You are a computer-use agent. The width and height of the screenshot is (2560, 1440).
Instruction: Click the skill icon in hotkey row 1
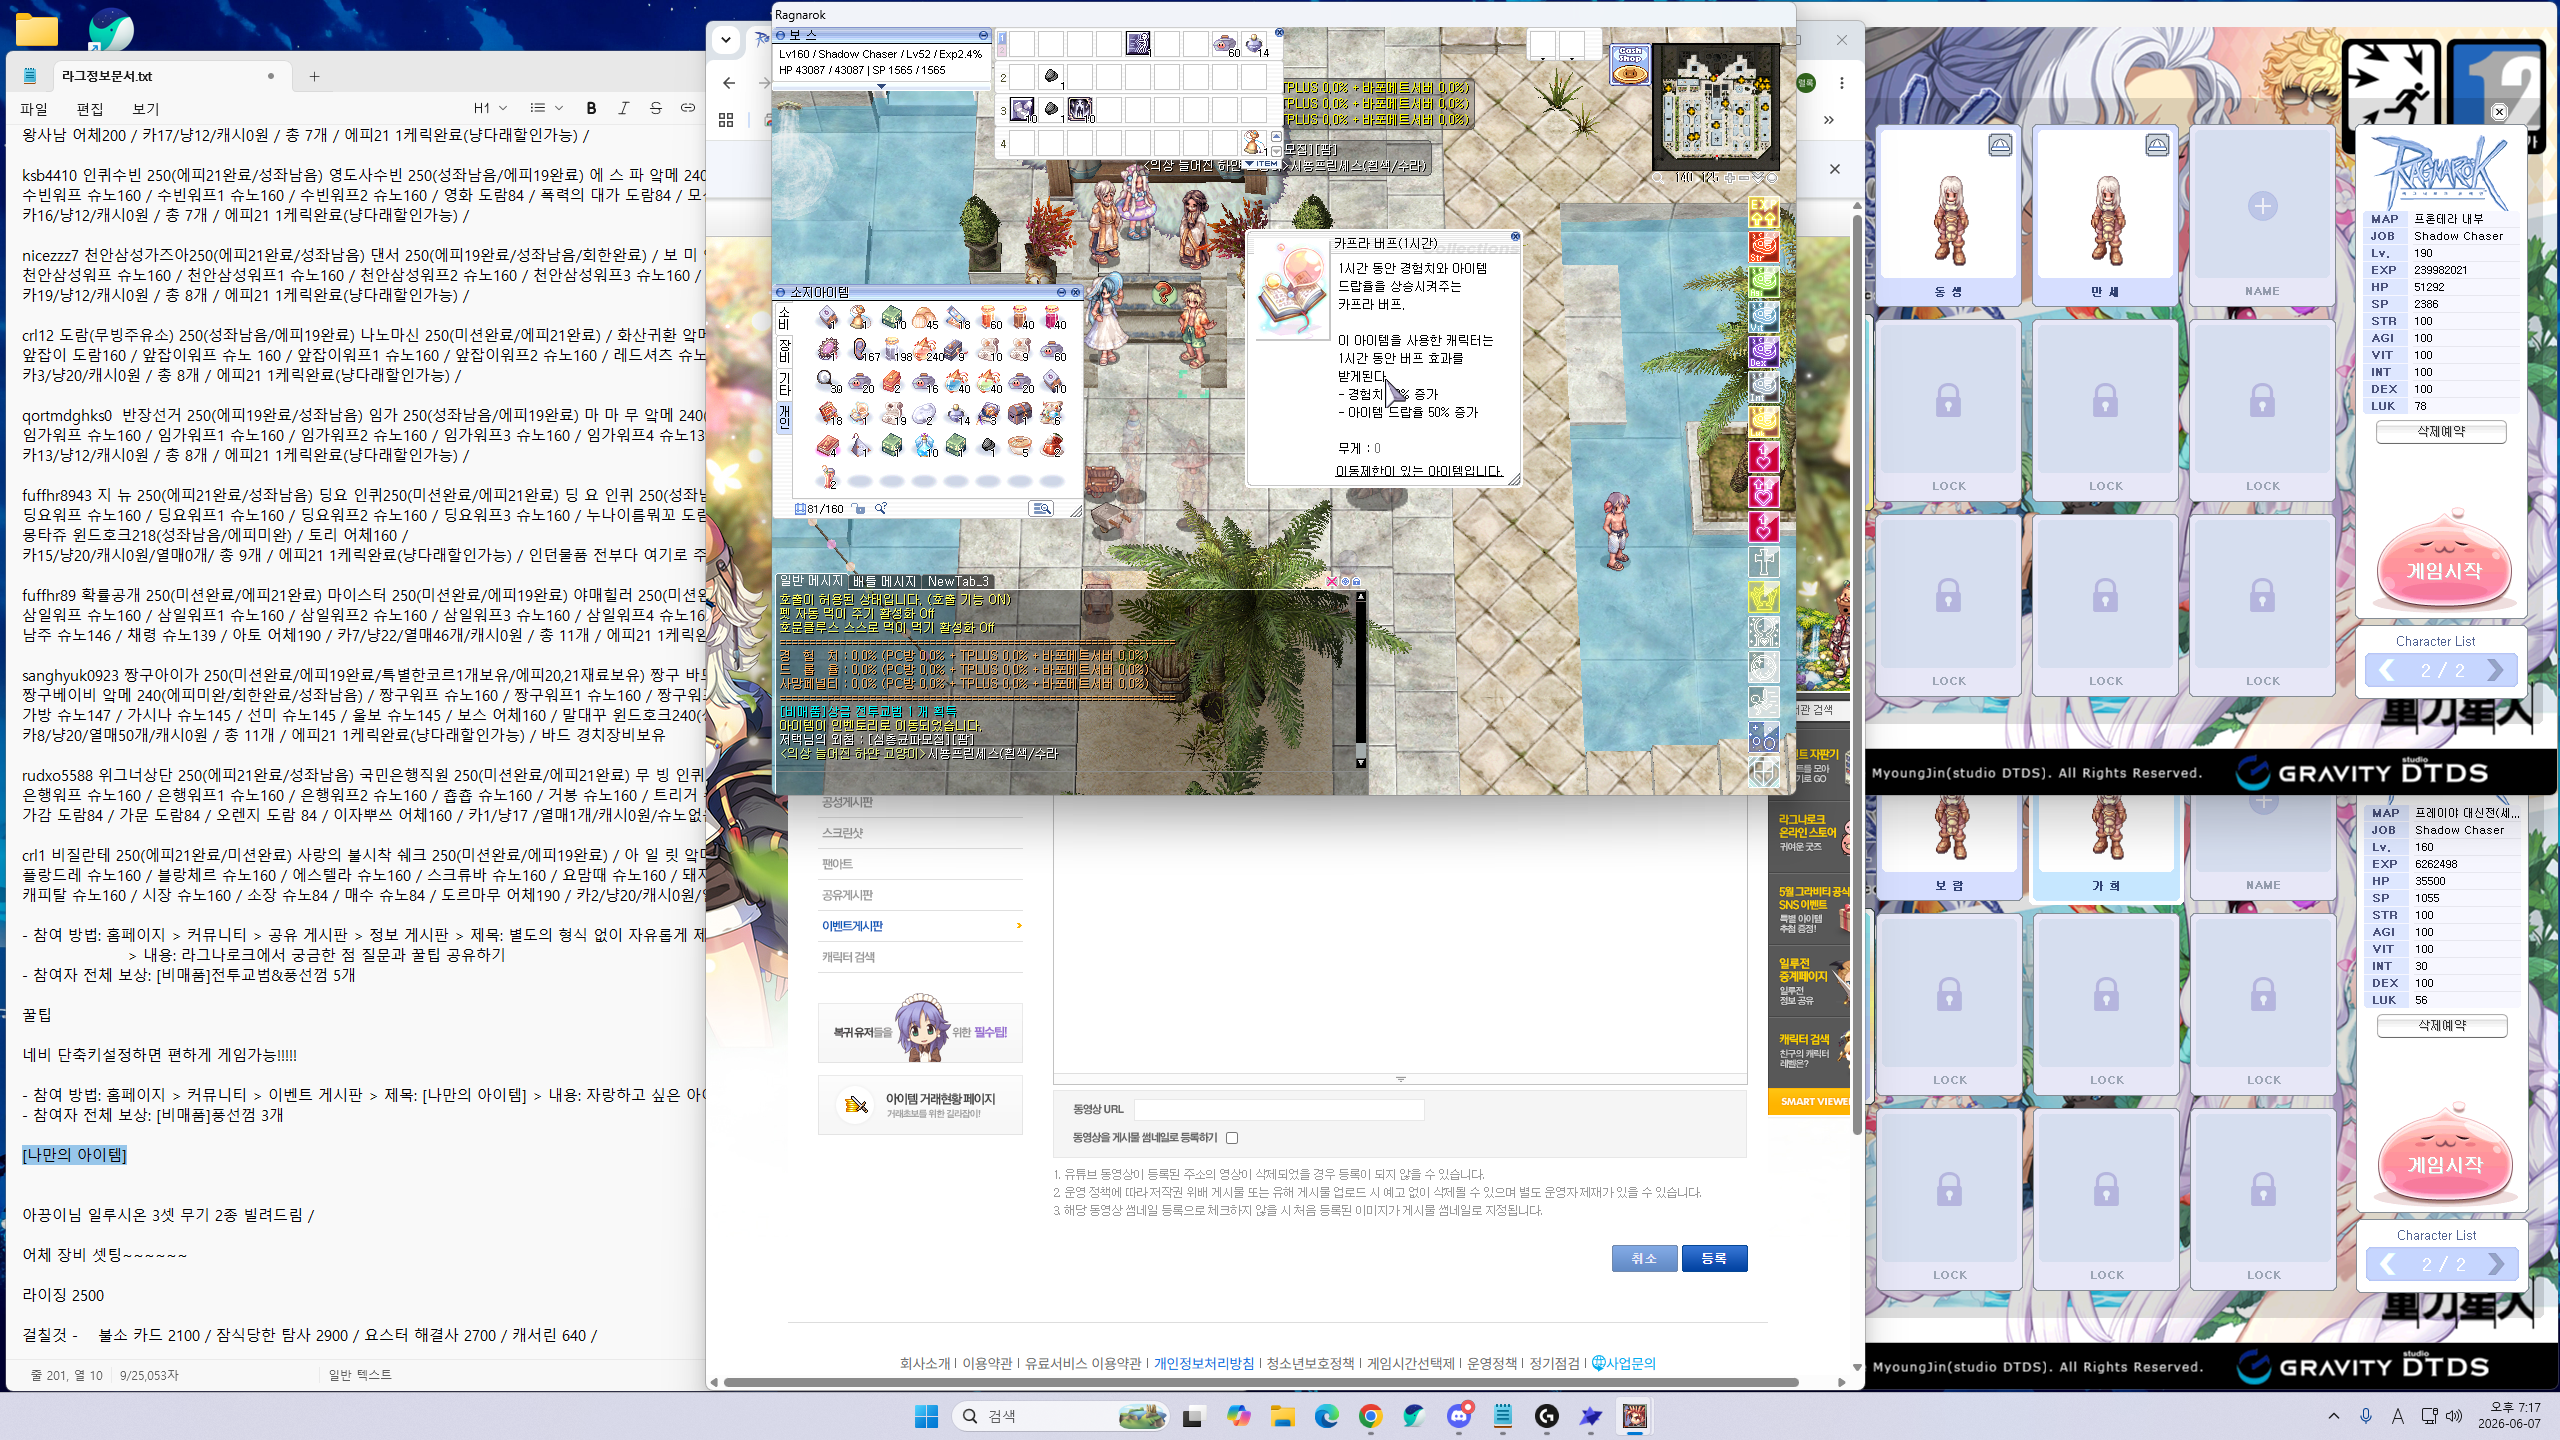pos(1137,43)
